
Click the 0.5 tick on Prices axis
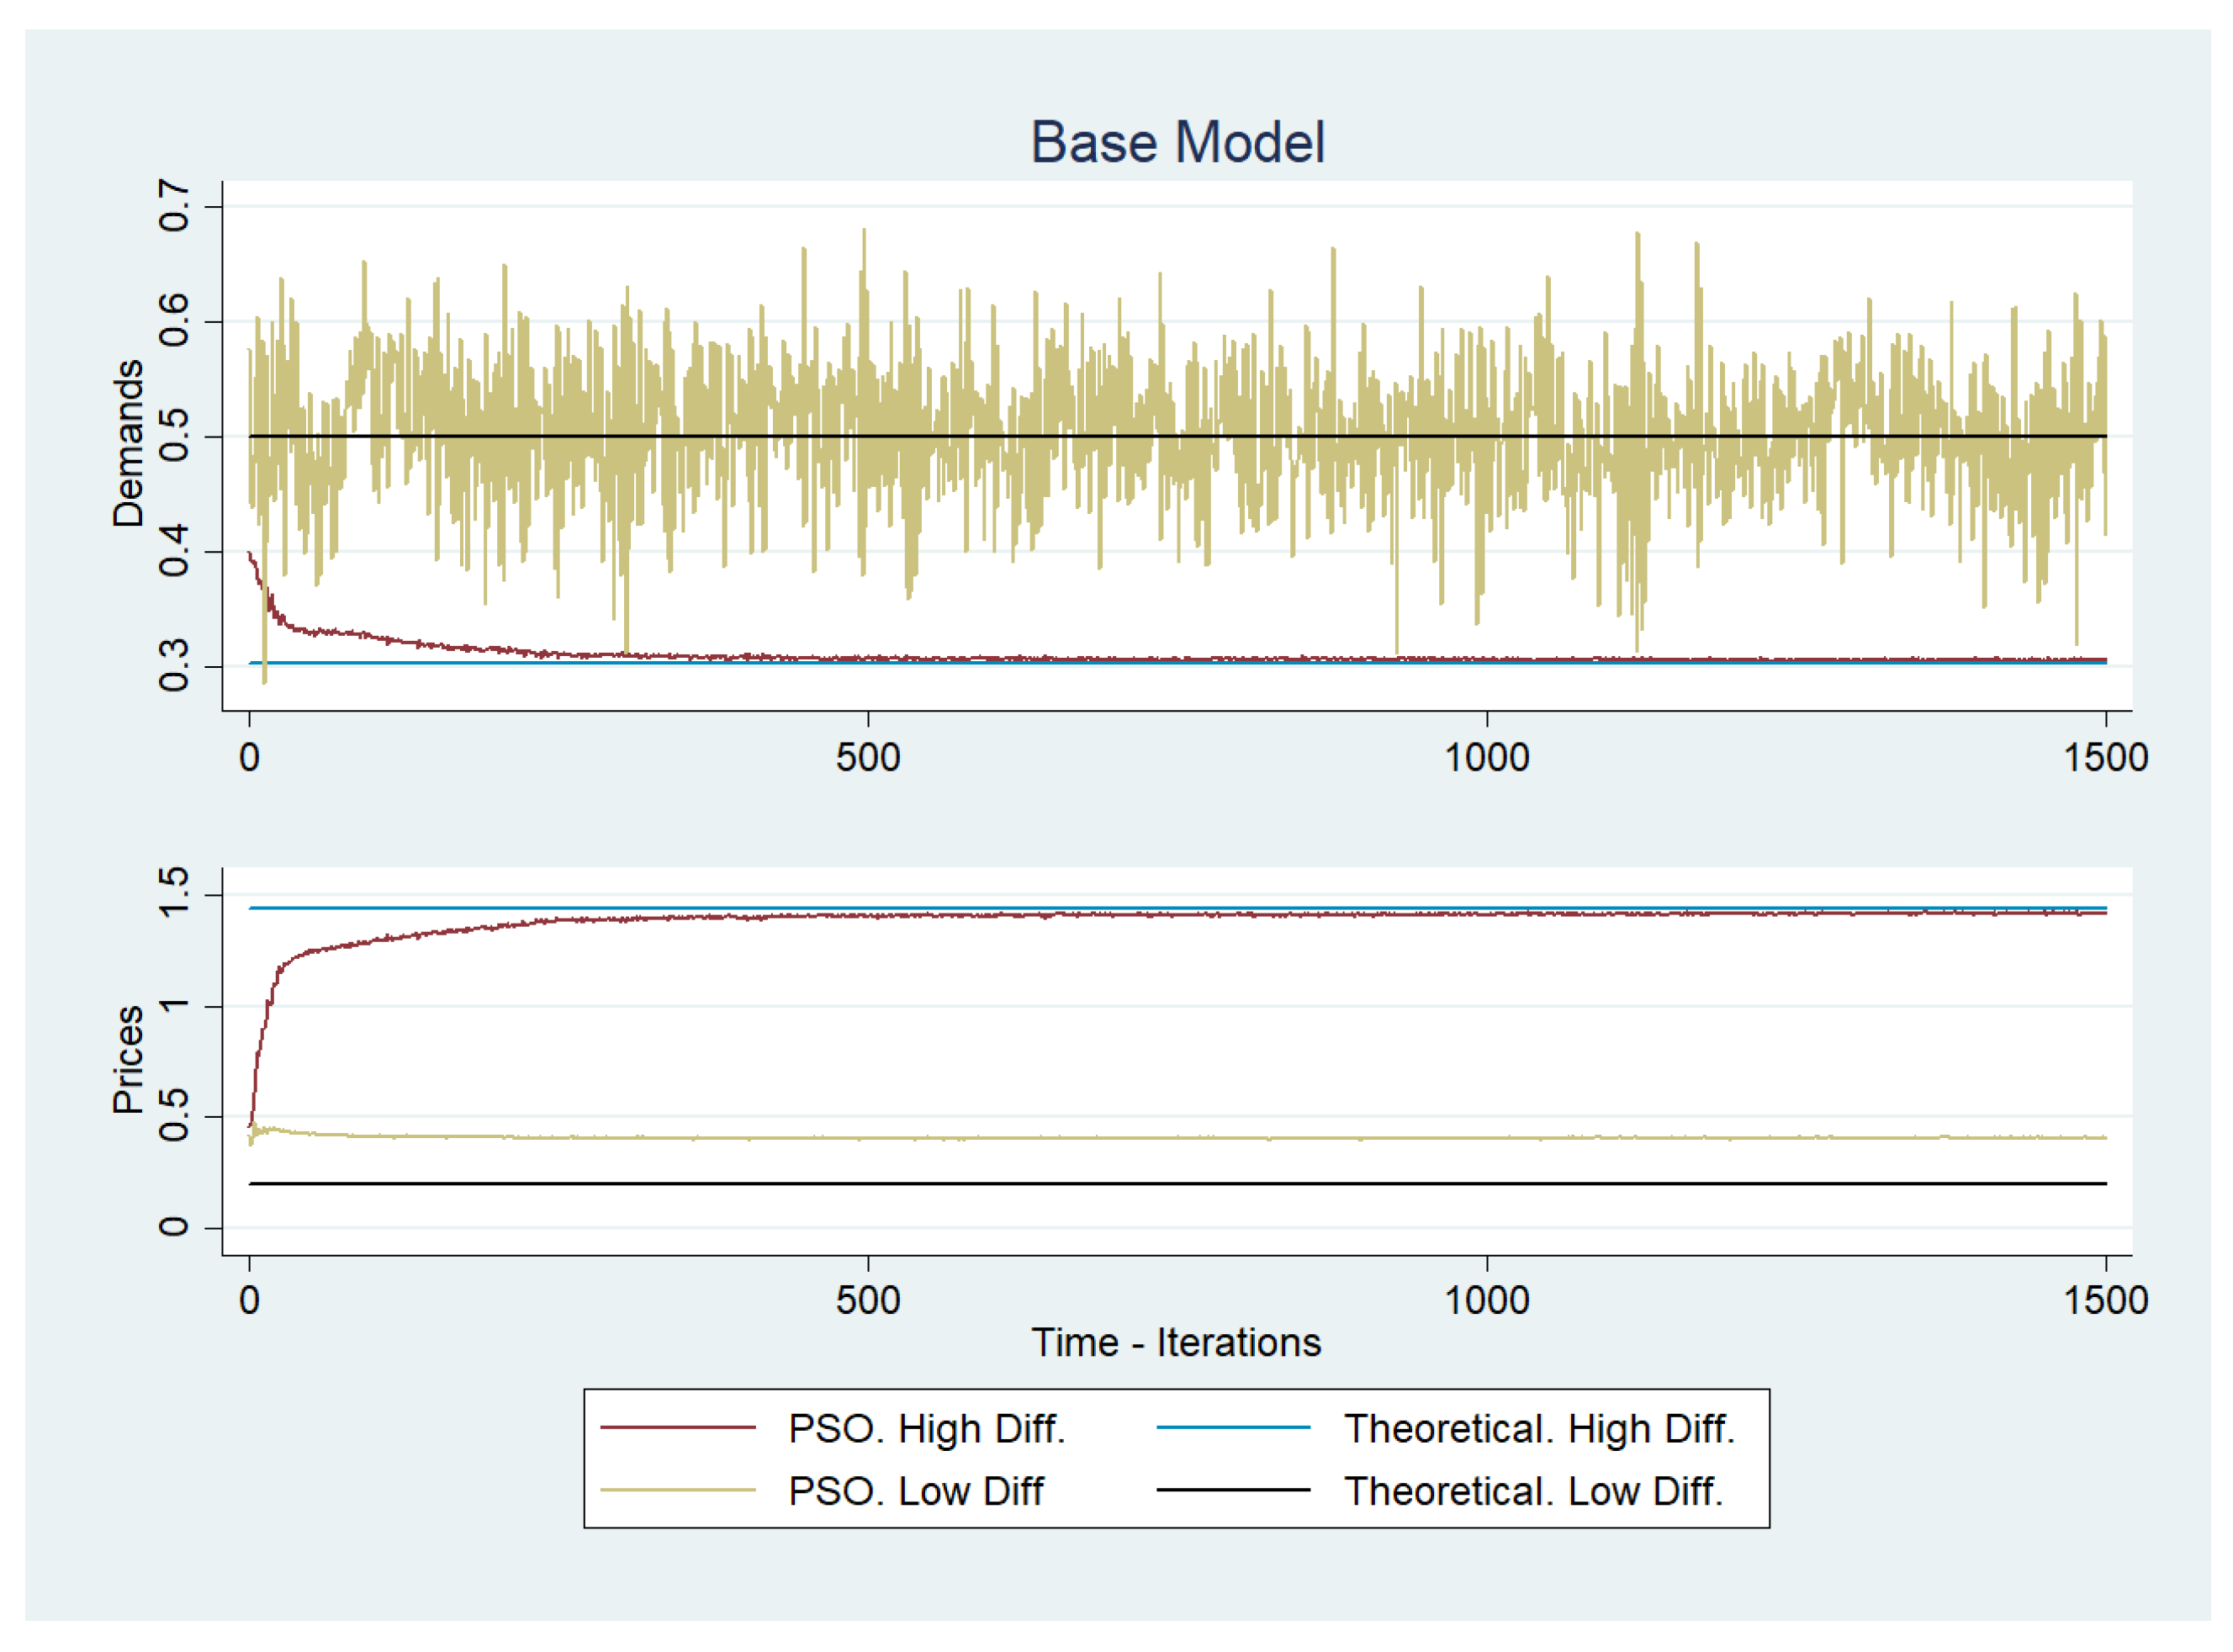pyautogui.click(x=173, y=1116)
